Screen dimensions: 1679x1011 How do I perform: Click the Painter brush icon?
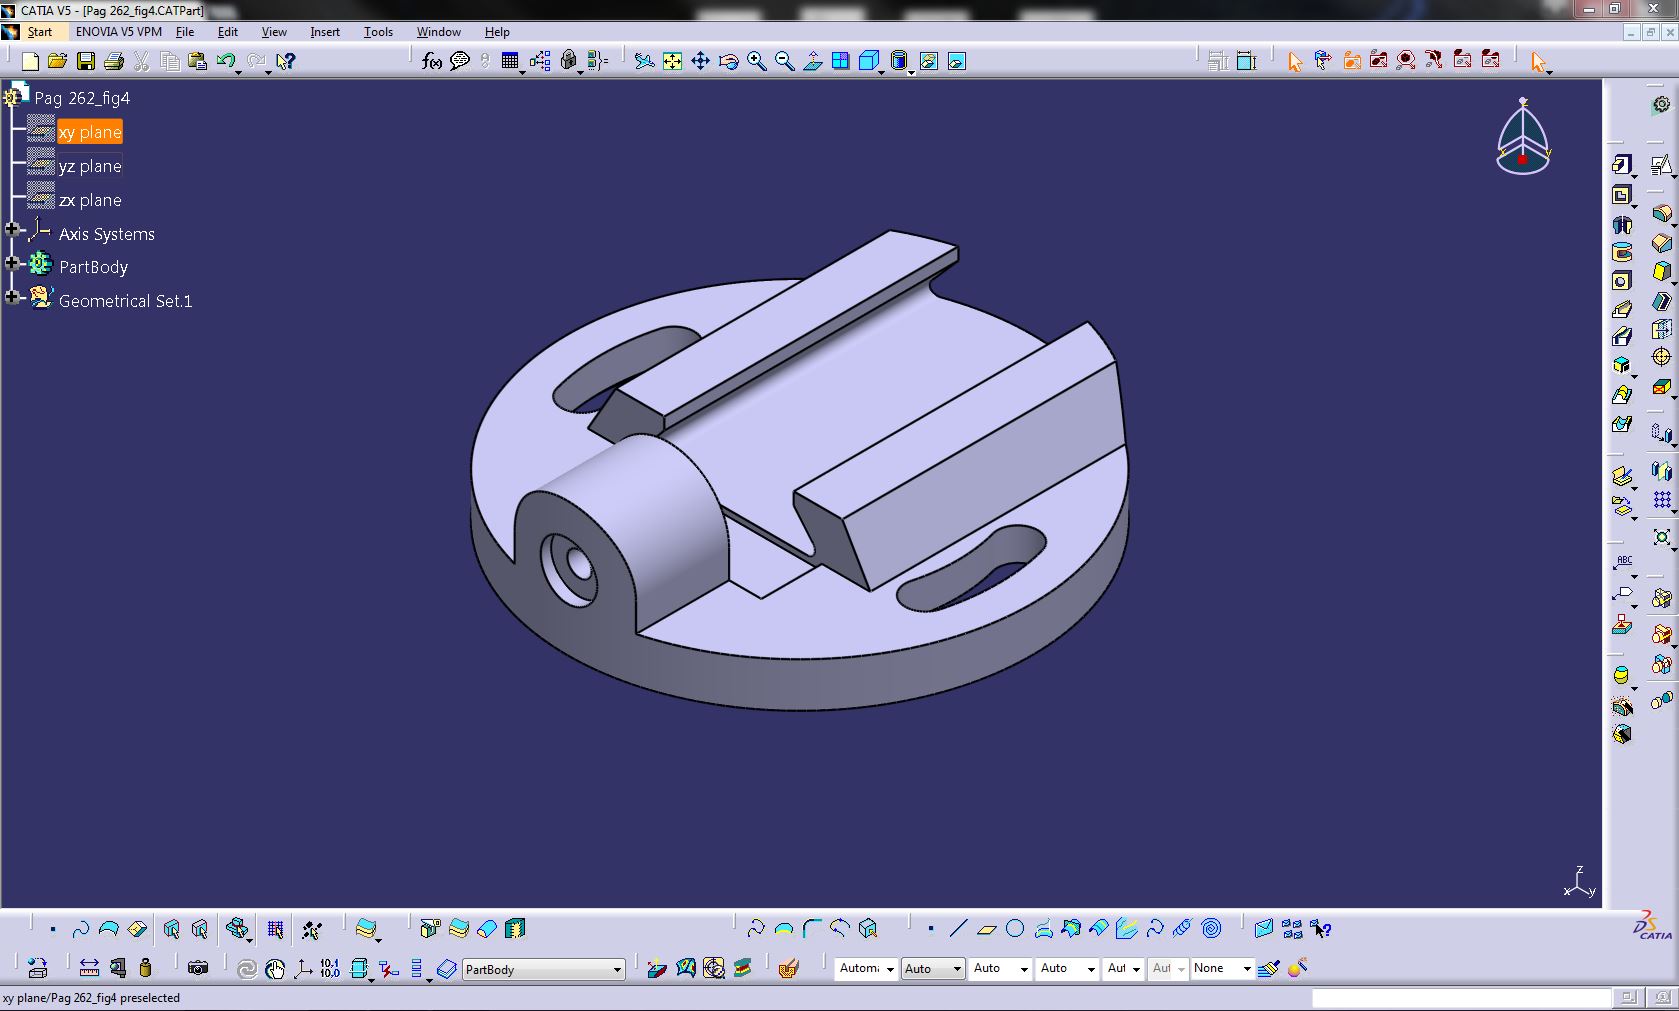[x=1269, y=968]
